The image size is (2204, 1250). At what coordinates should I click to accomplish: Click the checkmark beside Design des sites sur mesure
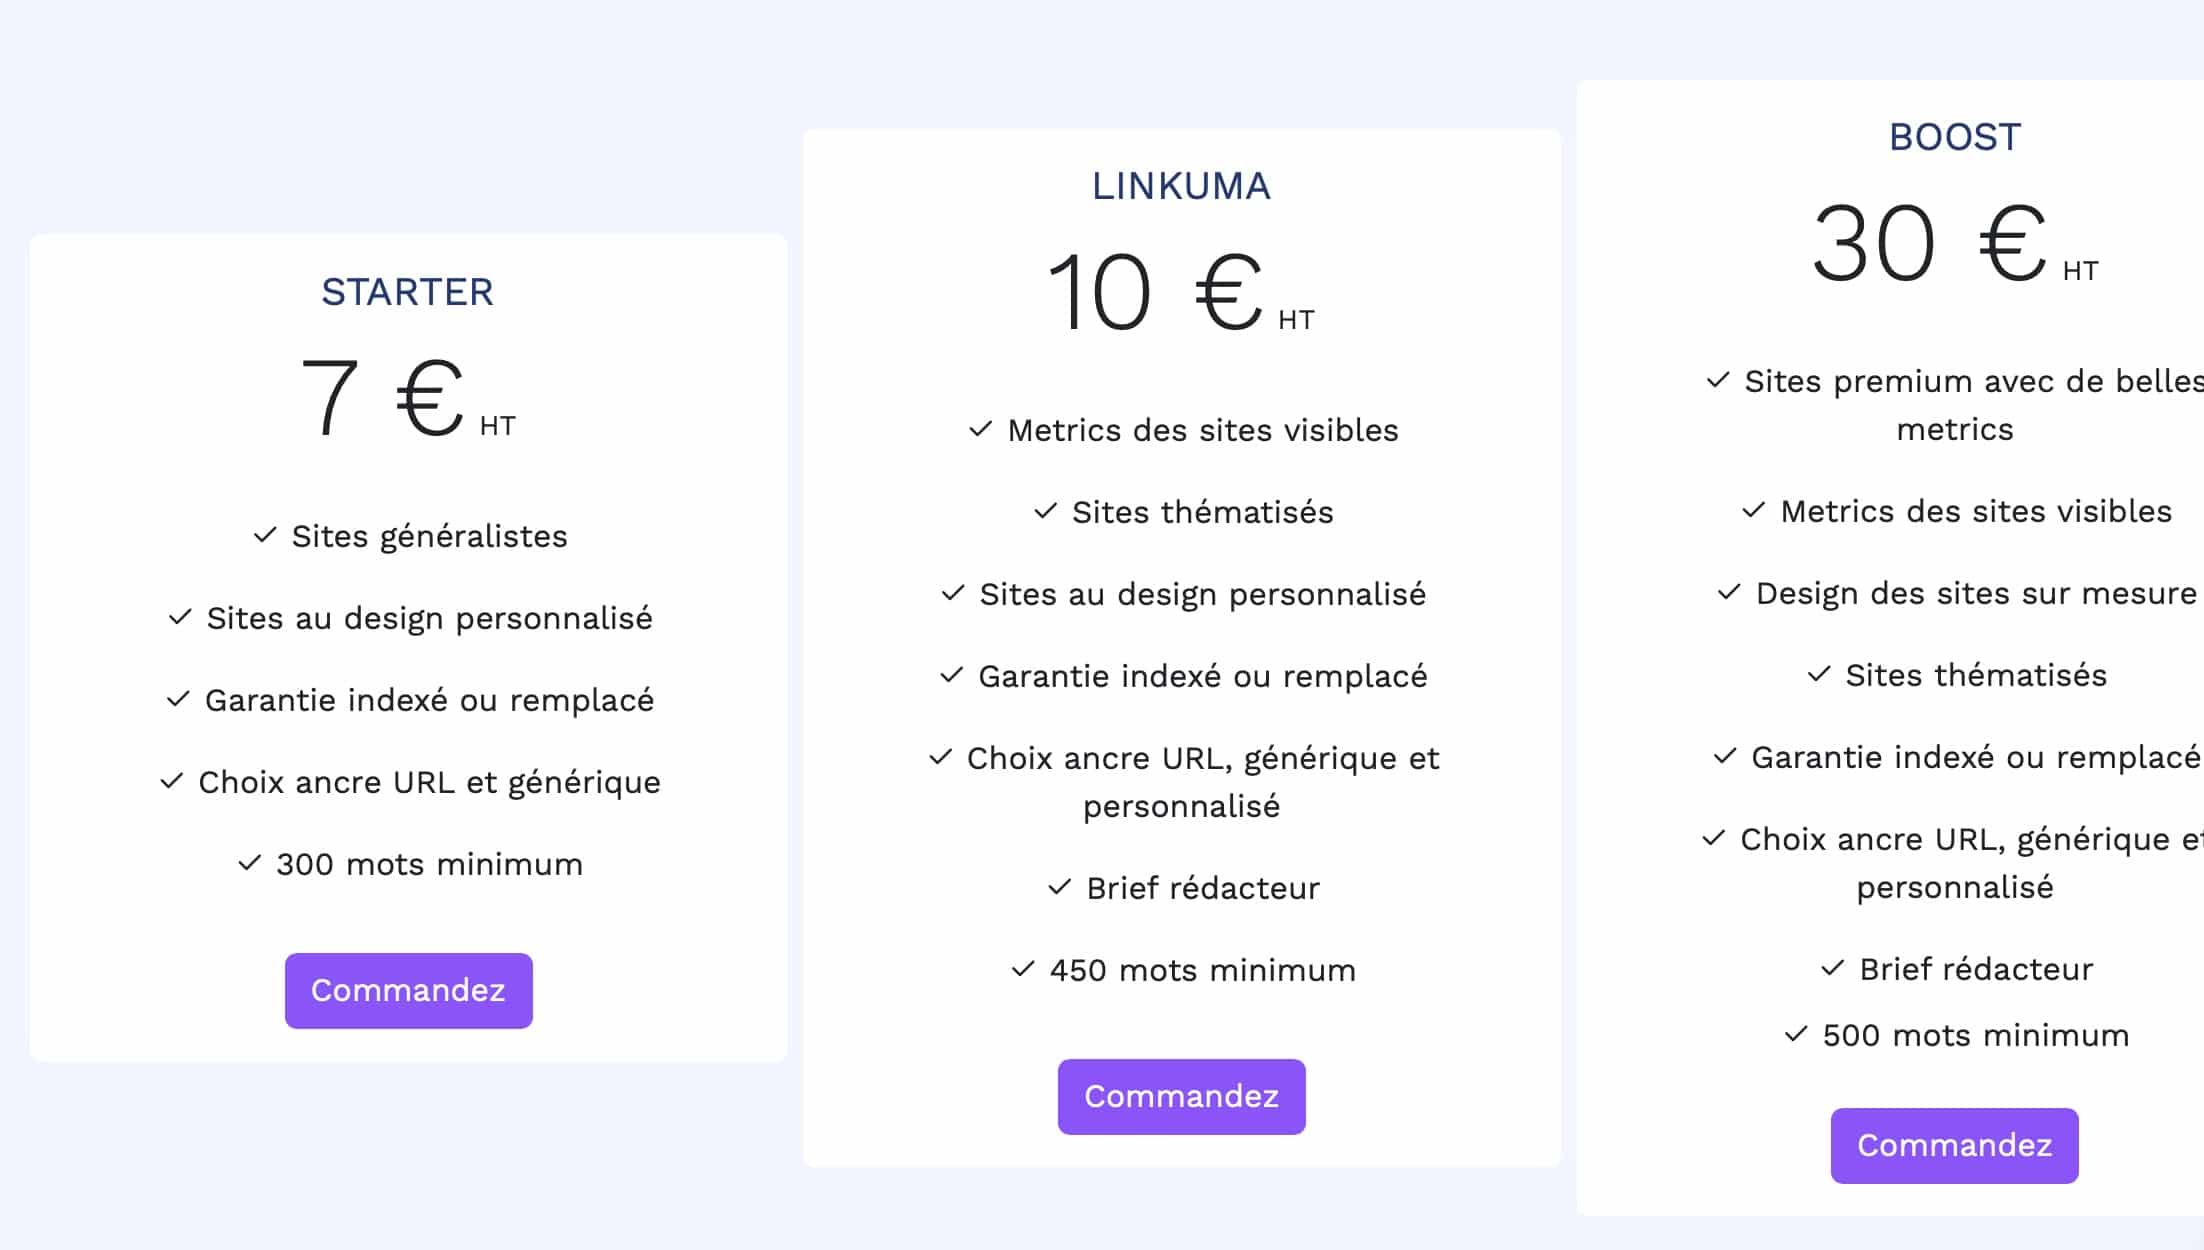(x=1728, y=593)
